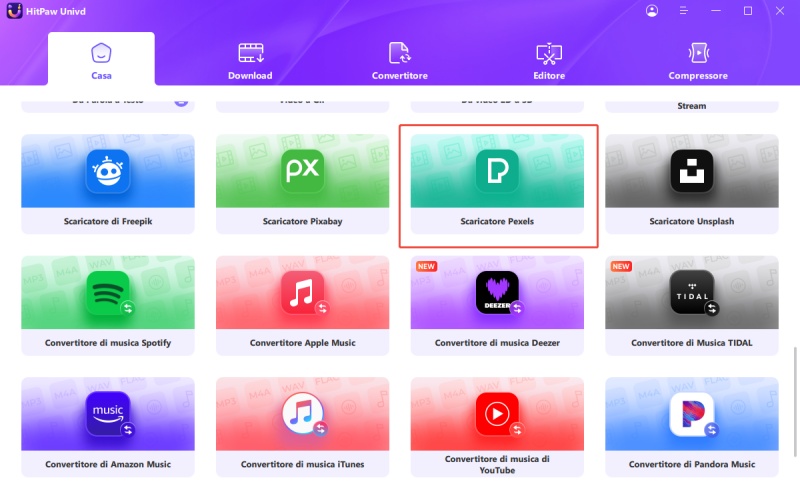800x493 pixels.
Task: Click the Deezer heart icon
Action: (x=497, y=292)
